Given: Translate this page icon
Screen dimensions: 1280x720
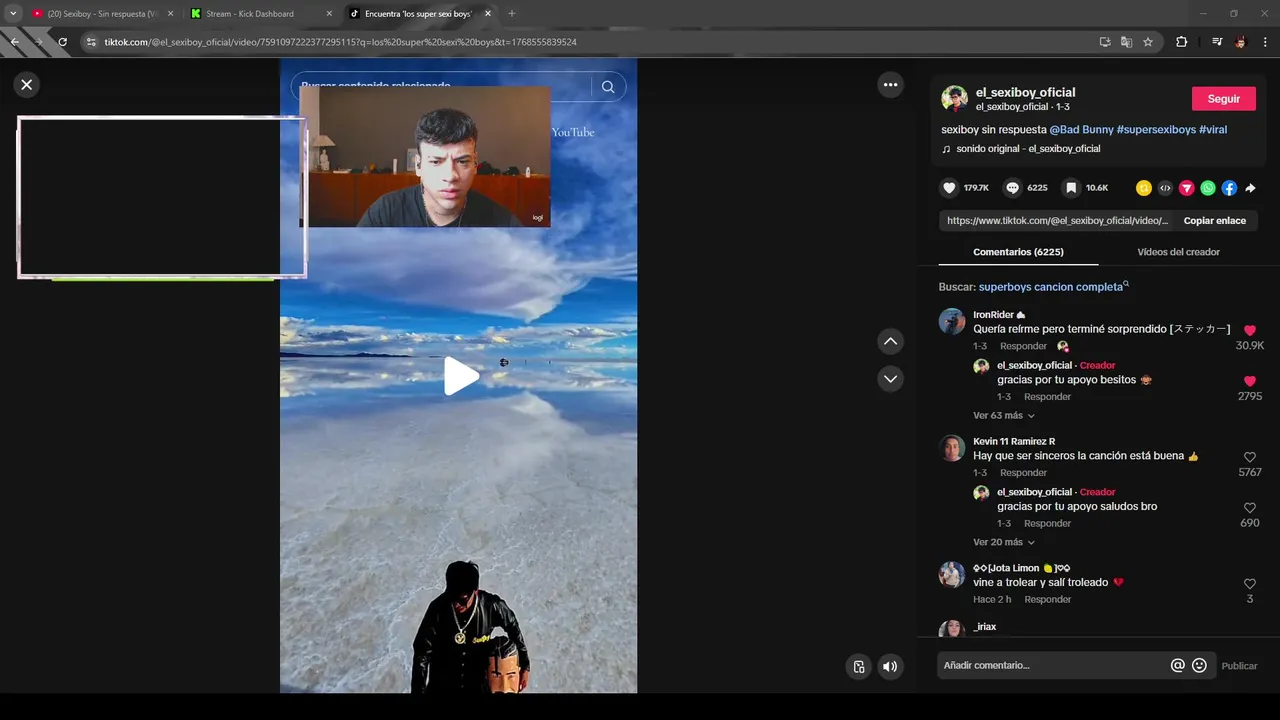Looking at the screenshot, I should click(1126, 42).
